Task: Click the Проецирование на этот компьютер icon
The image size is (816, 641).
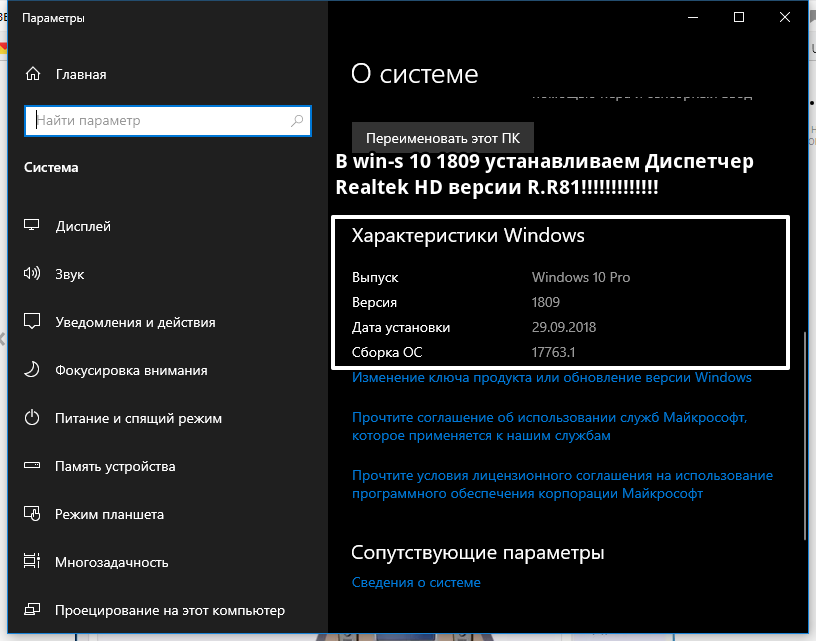Action: pos(32,609)
